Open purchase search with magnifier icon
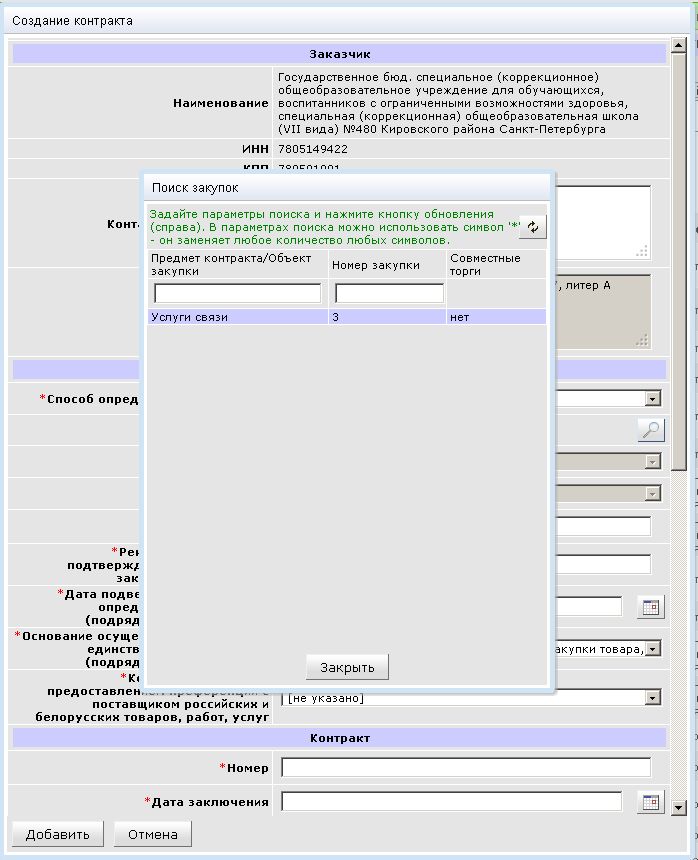The width and height of the screenshot is (698, 860). (651, 430)
